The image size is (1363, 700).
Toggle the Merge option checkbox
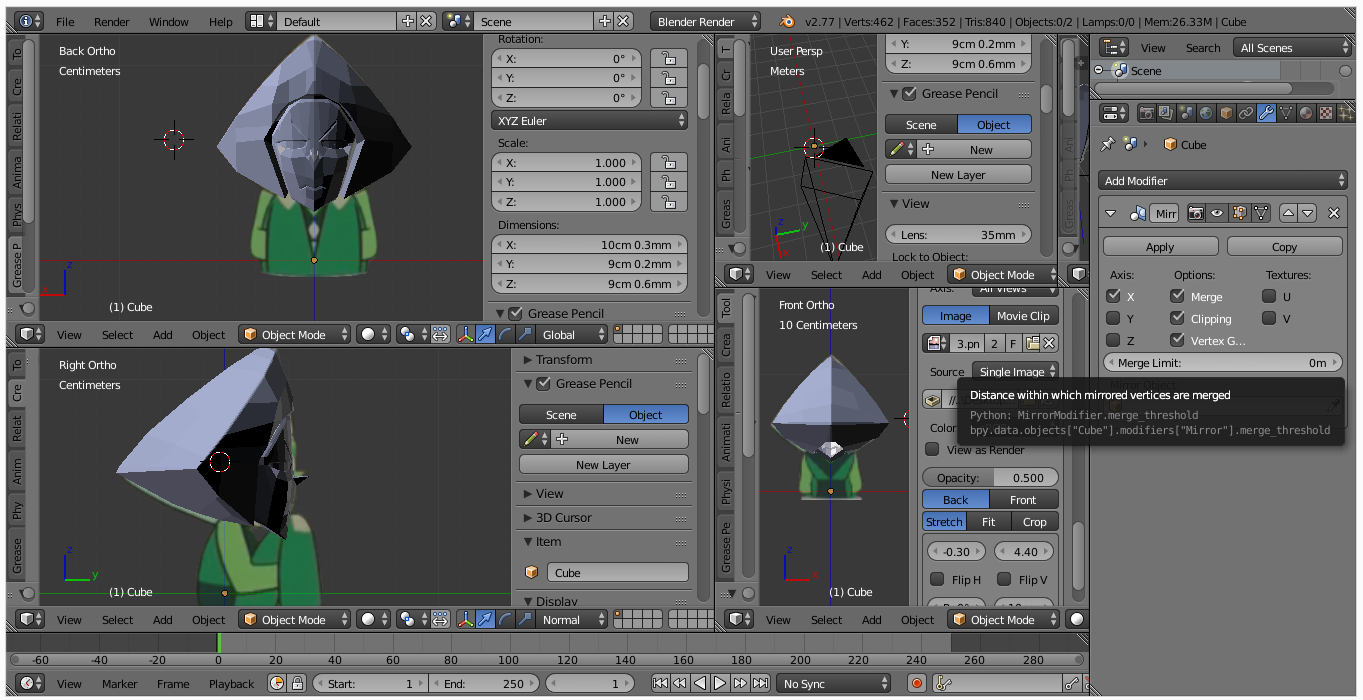click(1177, 296)
